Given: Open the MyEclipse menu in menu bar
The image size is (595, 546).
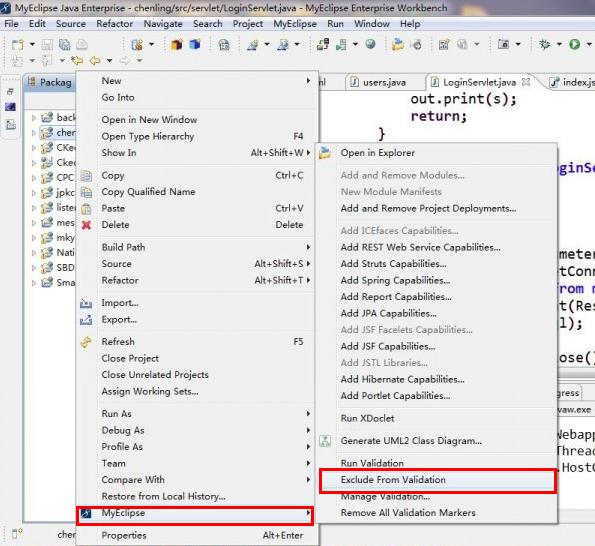Looking at the screenshot, I should pos(295,24).
